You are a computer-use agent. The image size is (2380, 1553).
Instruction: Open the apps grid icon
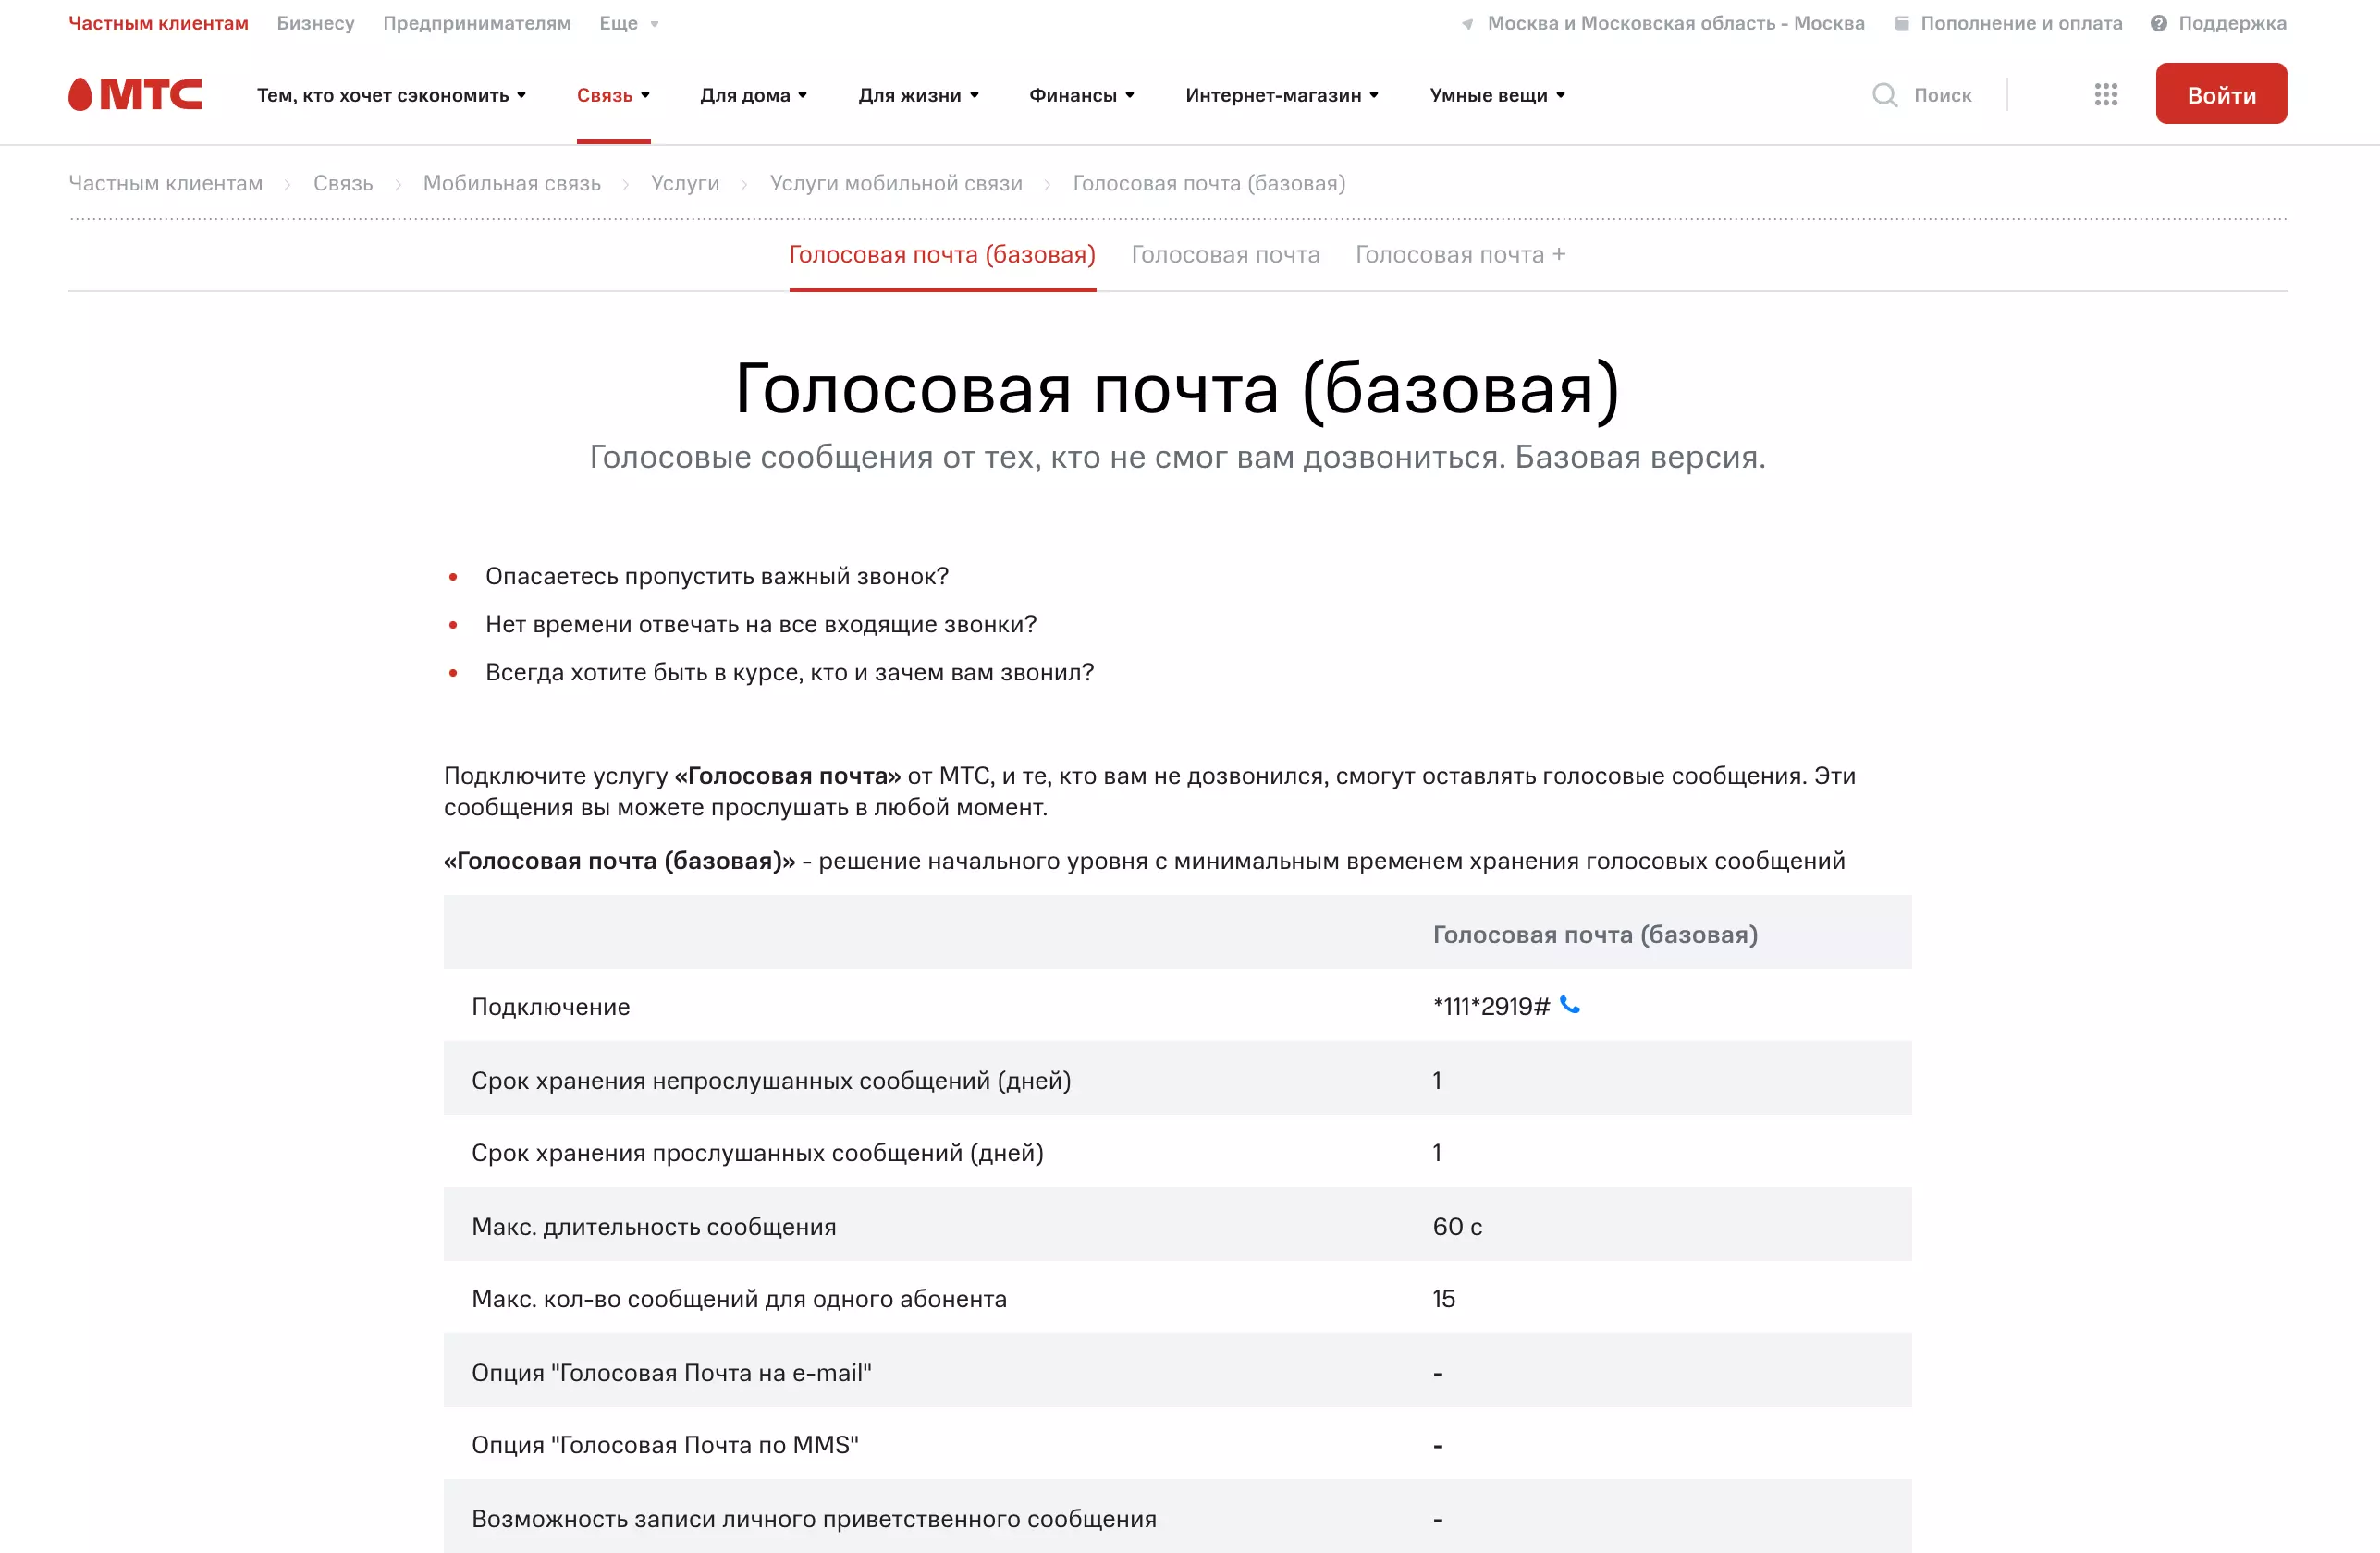(2106, 94)
